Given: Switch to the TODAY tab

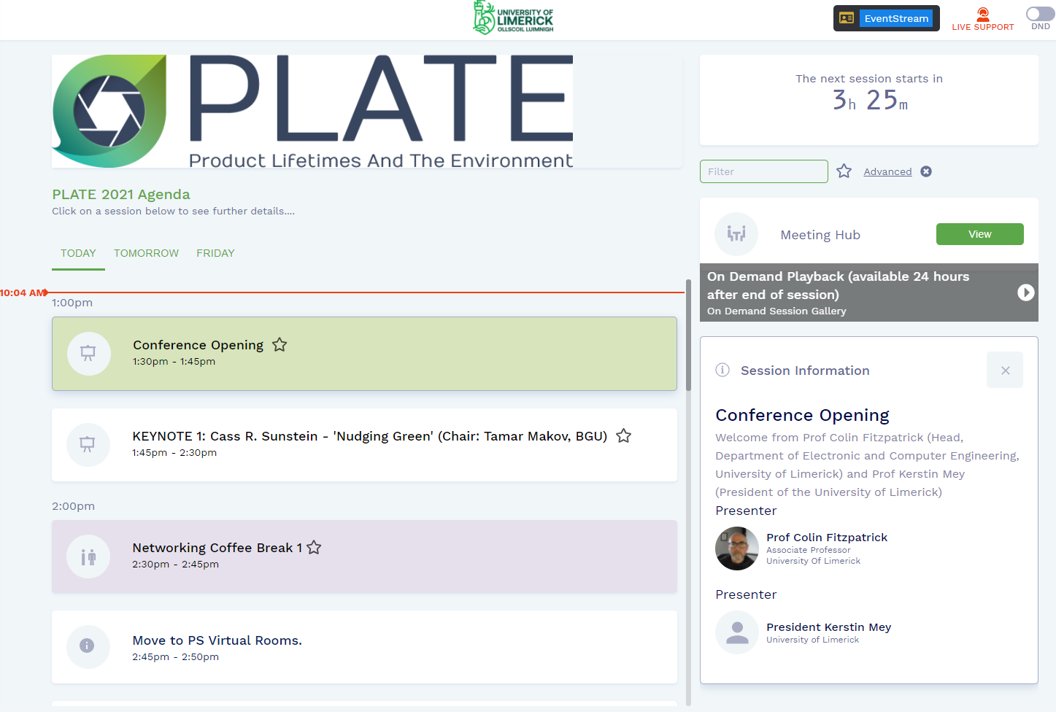Looking at the screenshot, I should (x=78, y=253).
